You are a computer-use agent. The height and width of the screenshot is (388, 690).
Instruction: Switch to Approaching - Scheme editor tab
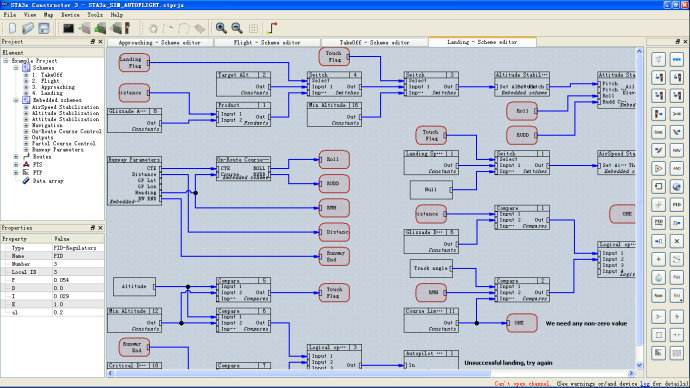[160, 42]
